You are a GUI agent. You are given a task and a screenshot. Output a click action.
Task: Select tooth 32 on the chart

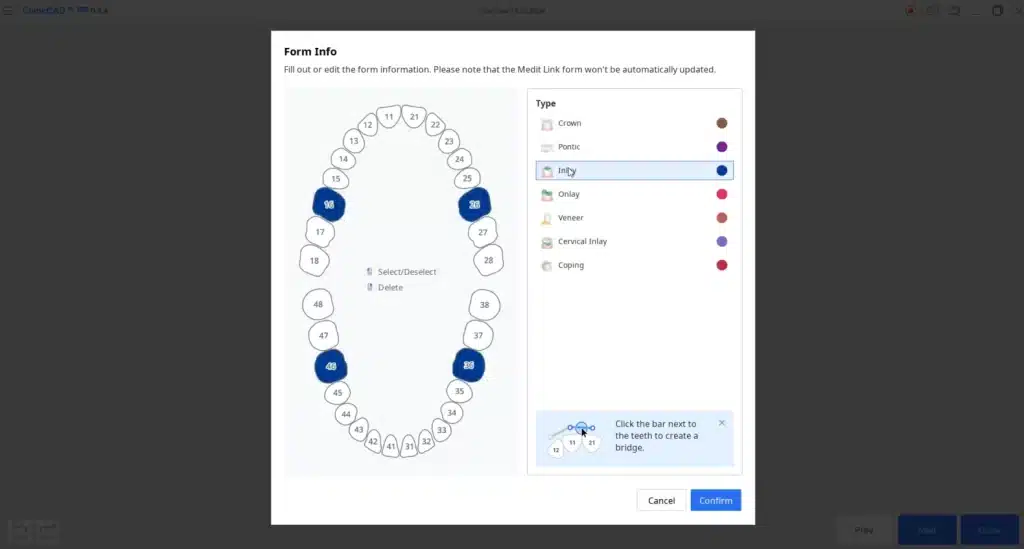click(x=426, y=442)
